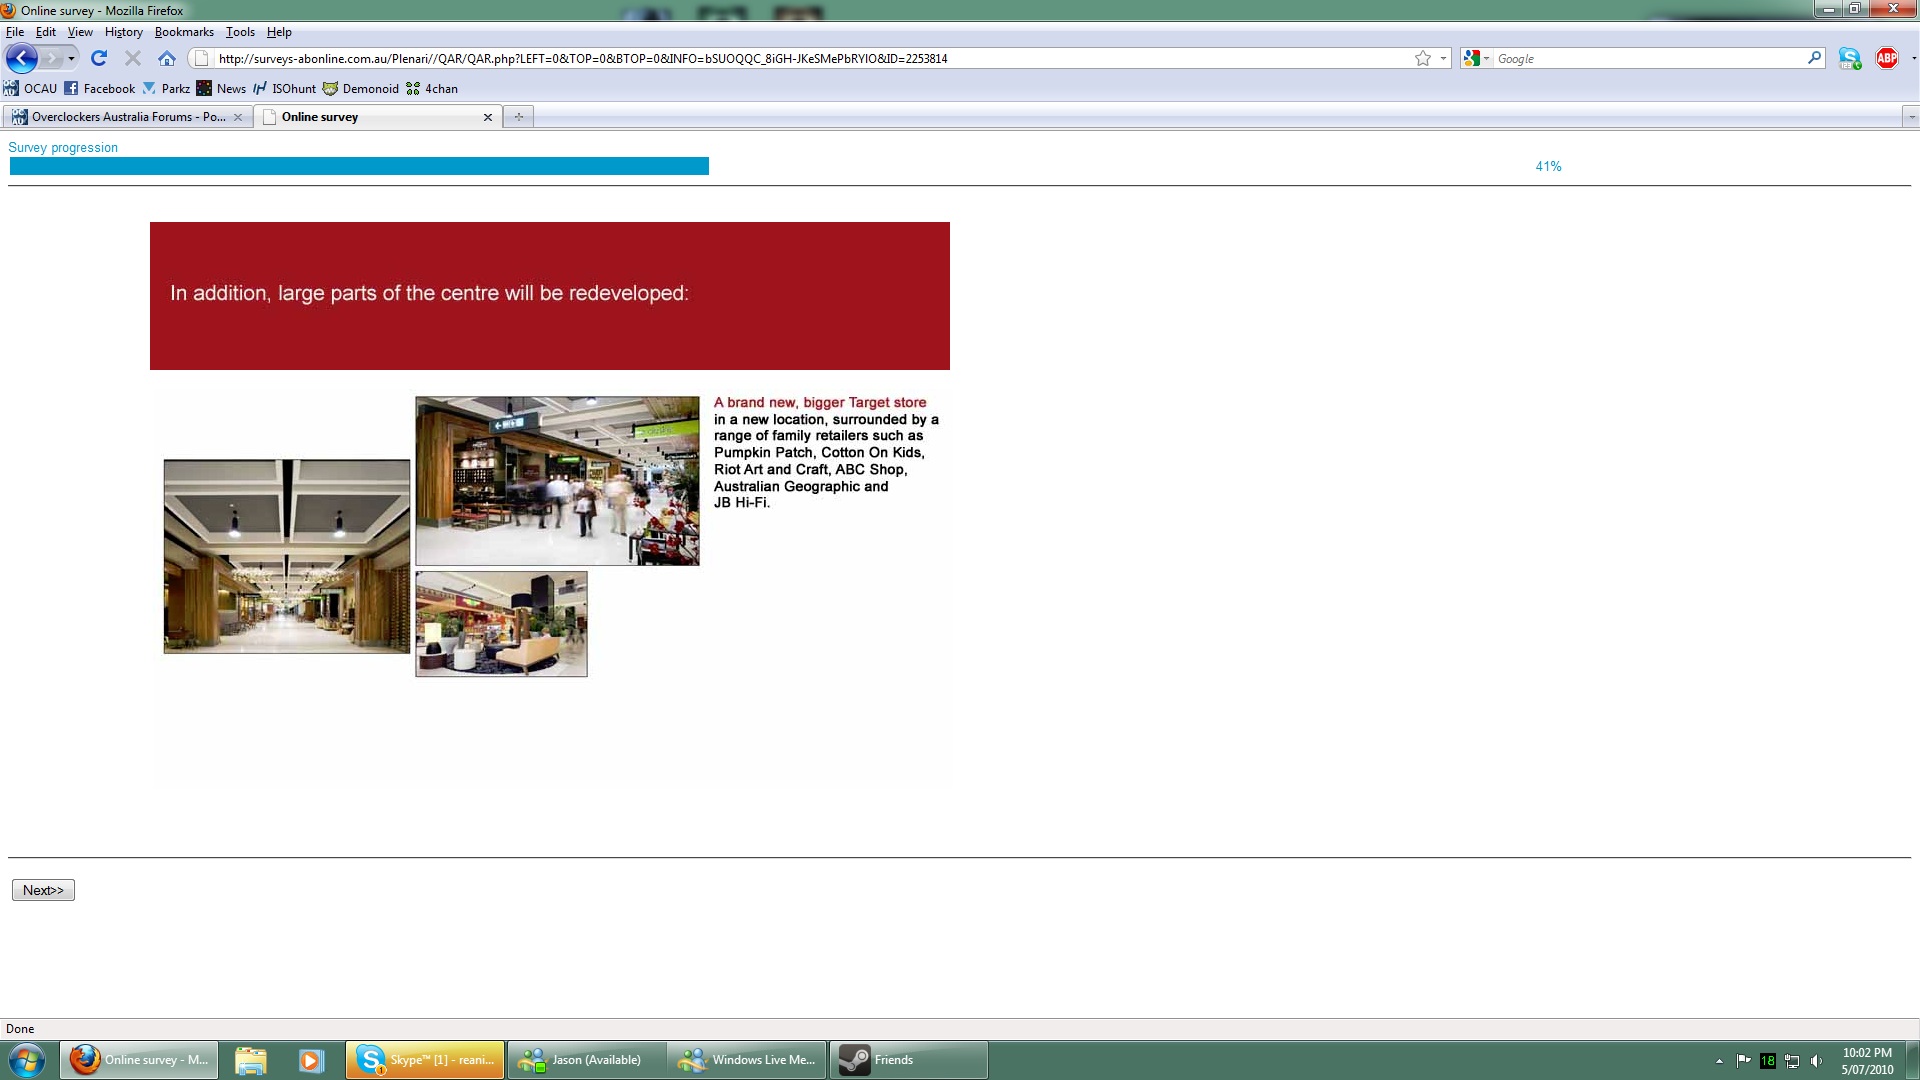This screenshot has height=1080, width=1920.
Task: Click the survey progression bar
Action: (359, 166)
